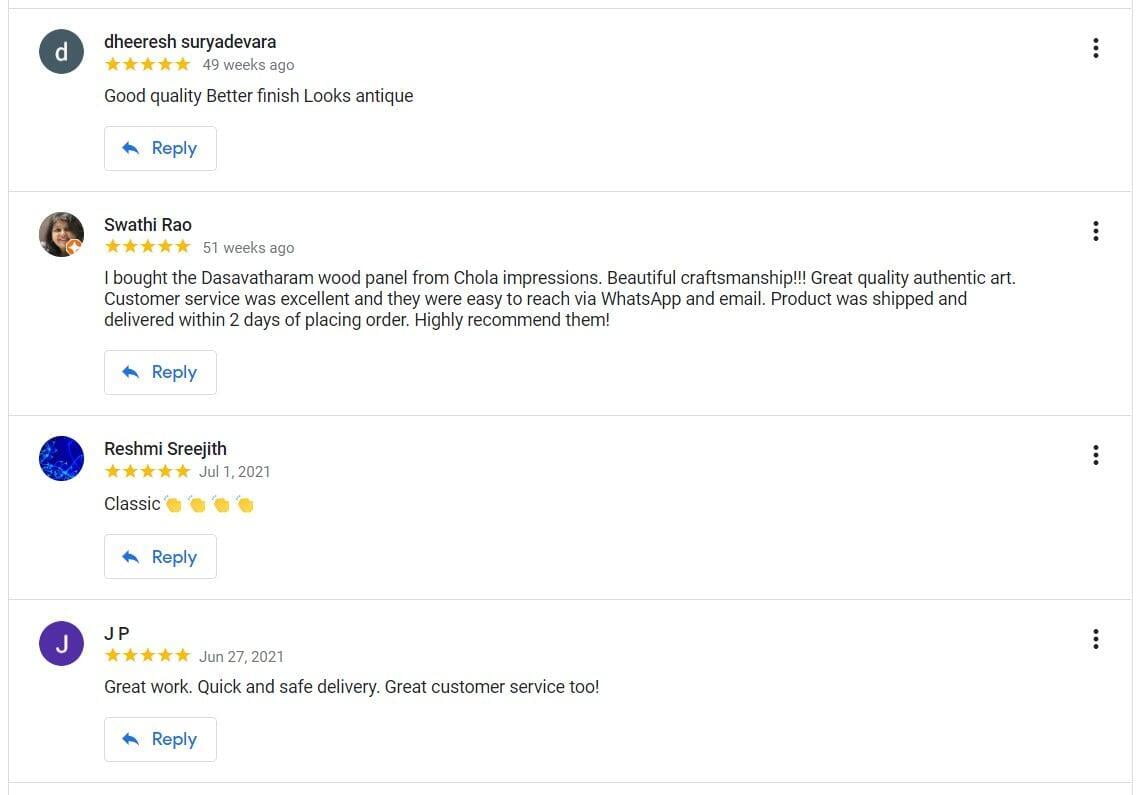Click the star rating on J P's review

tap(147, 656)
